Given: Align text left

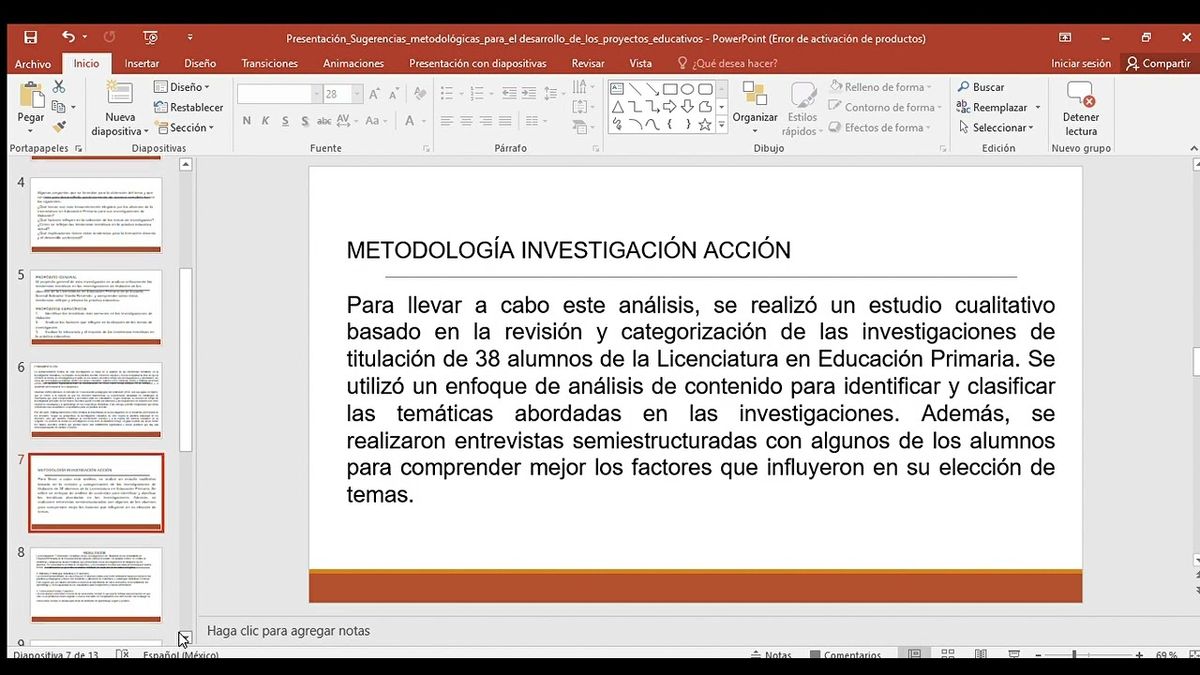Looking at the screenshot, I should tap(447, 121).
